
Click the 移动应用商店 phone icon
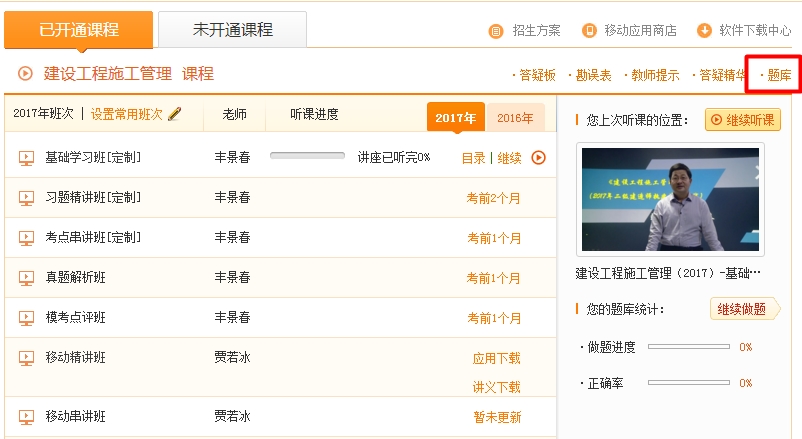pyautogui.click(x=590, y=31)
